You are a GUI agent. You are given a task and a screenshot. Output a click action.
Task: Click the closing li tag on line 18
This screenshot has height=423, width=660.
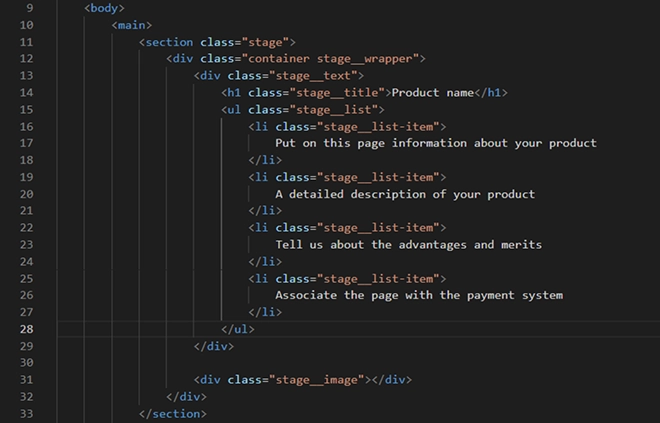coord(265,160)
